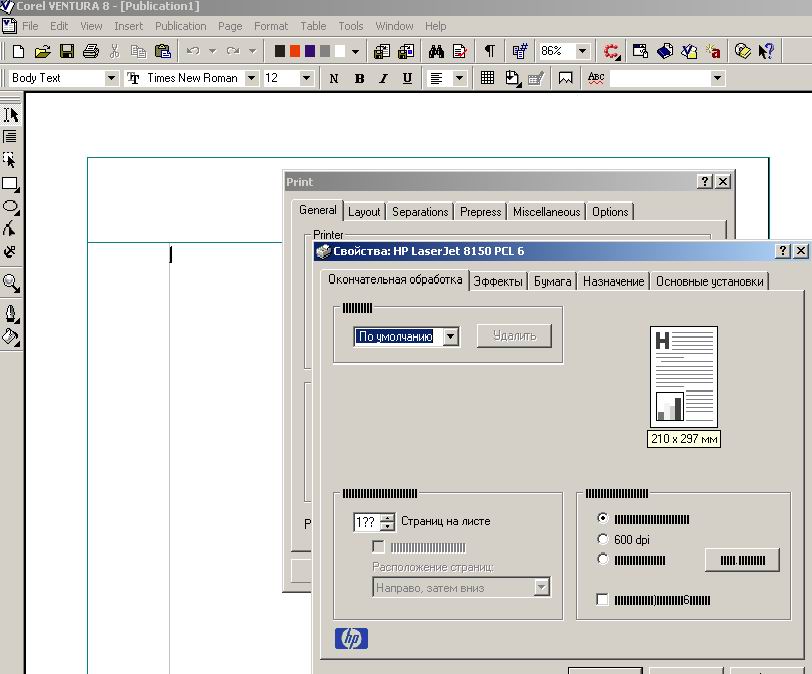Open the Body Text style dropdown
Screen dimensions: 812x674
(111, 79)
